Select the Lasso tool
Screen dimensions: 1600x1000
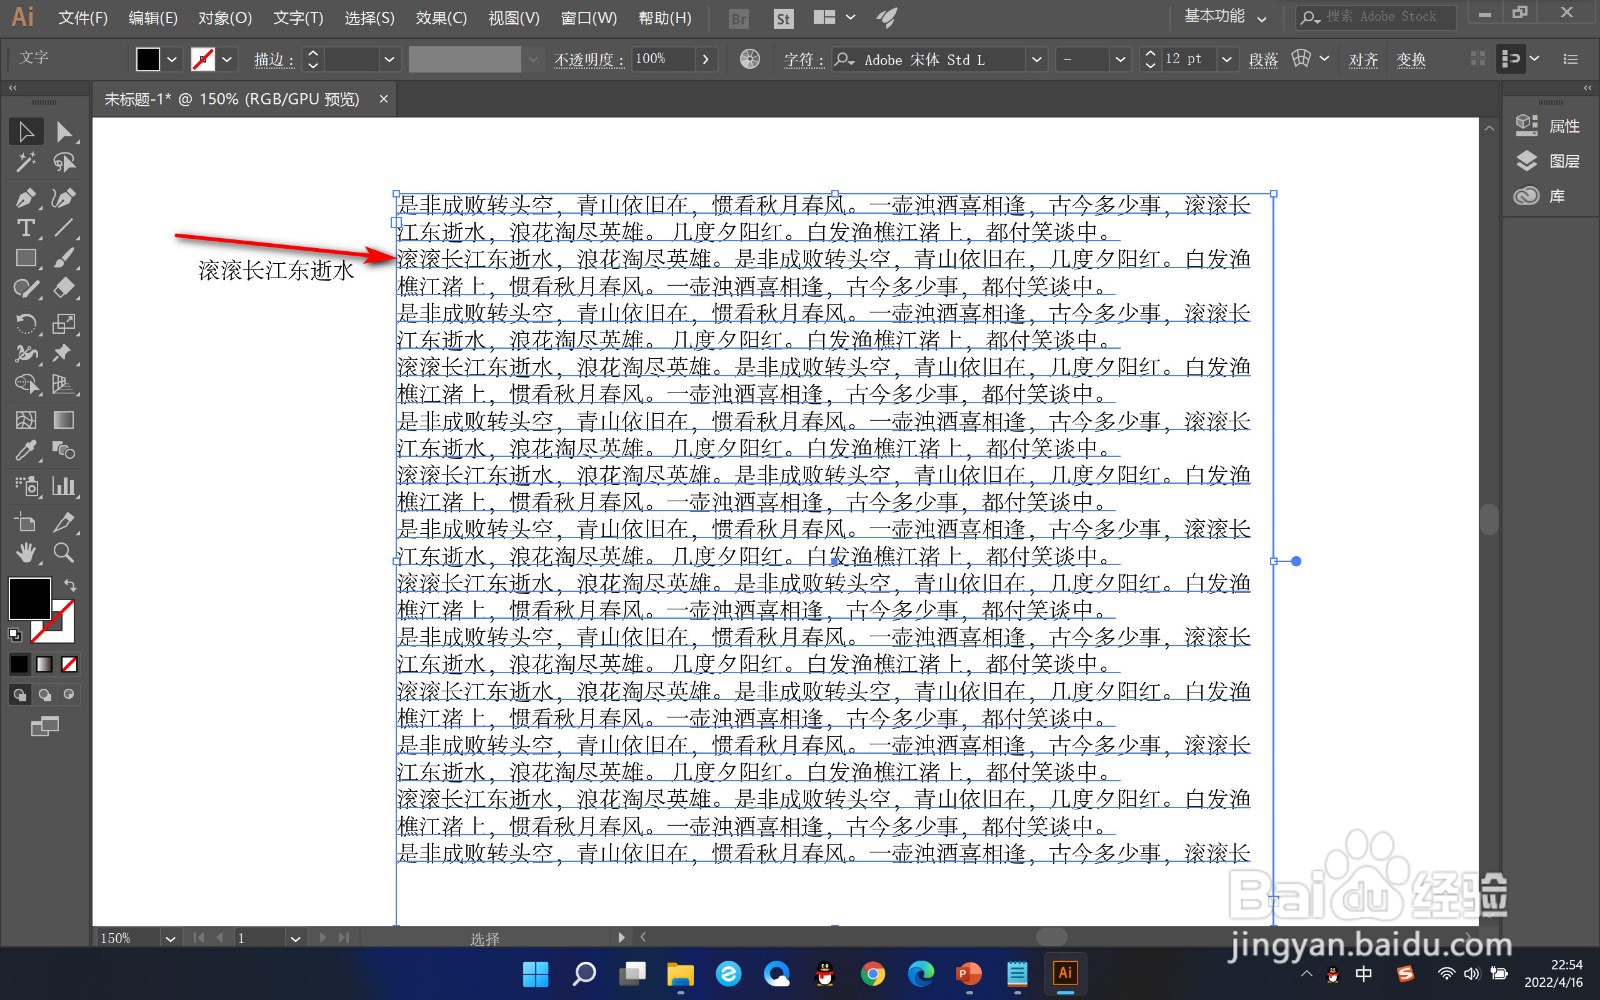pyautogui.click(x=64, y=162)
